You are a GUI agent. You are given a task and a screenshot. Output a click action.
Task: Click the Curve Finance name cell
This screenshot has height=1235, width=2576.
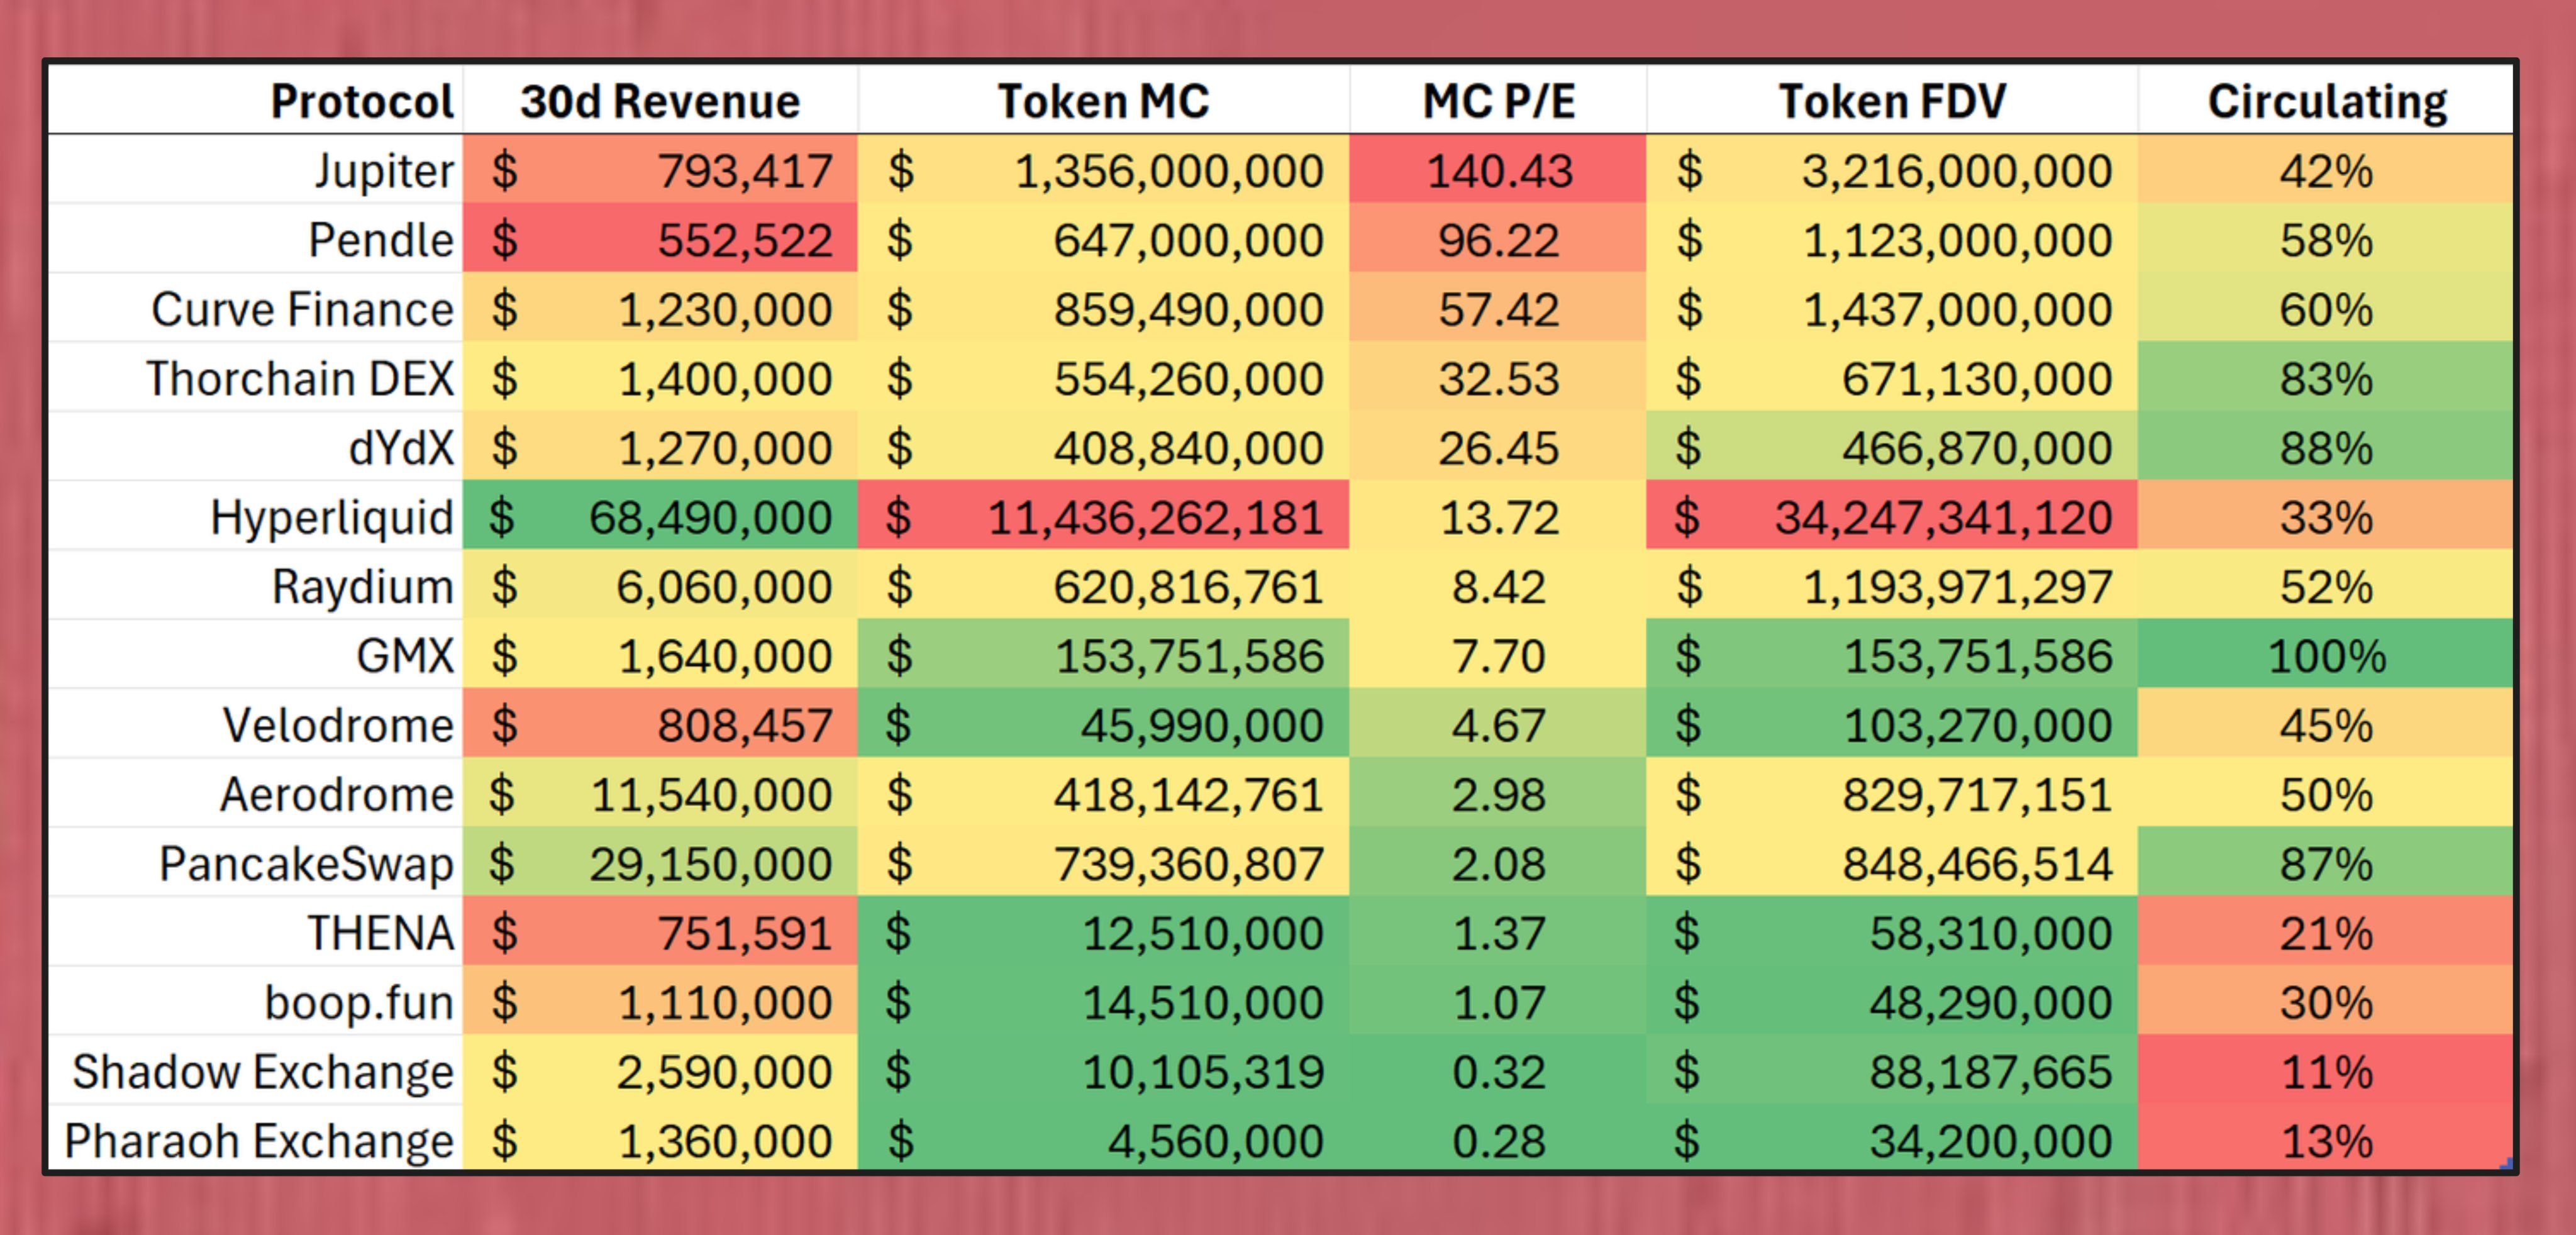tap(256, 308)
